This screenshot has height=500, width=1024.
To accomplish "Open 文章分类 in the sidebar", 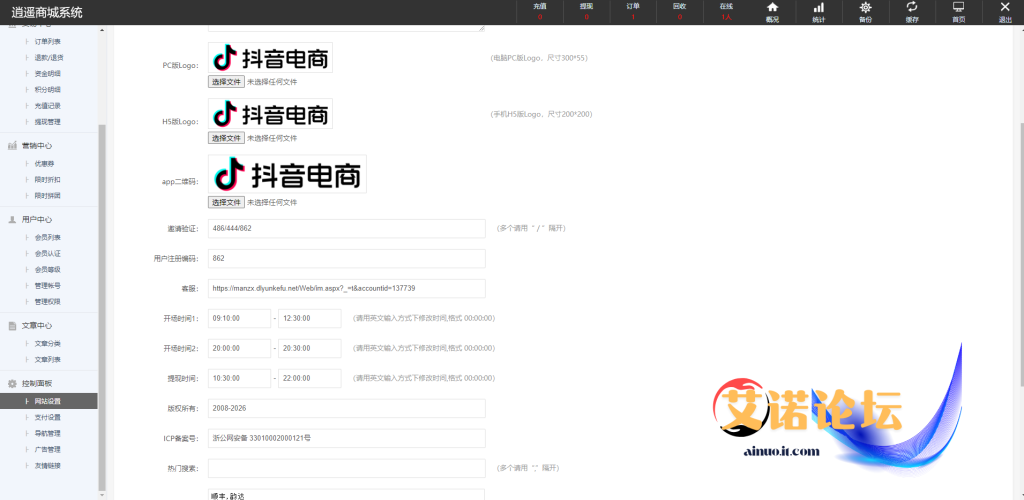I will pos(48,343).
